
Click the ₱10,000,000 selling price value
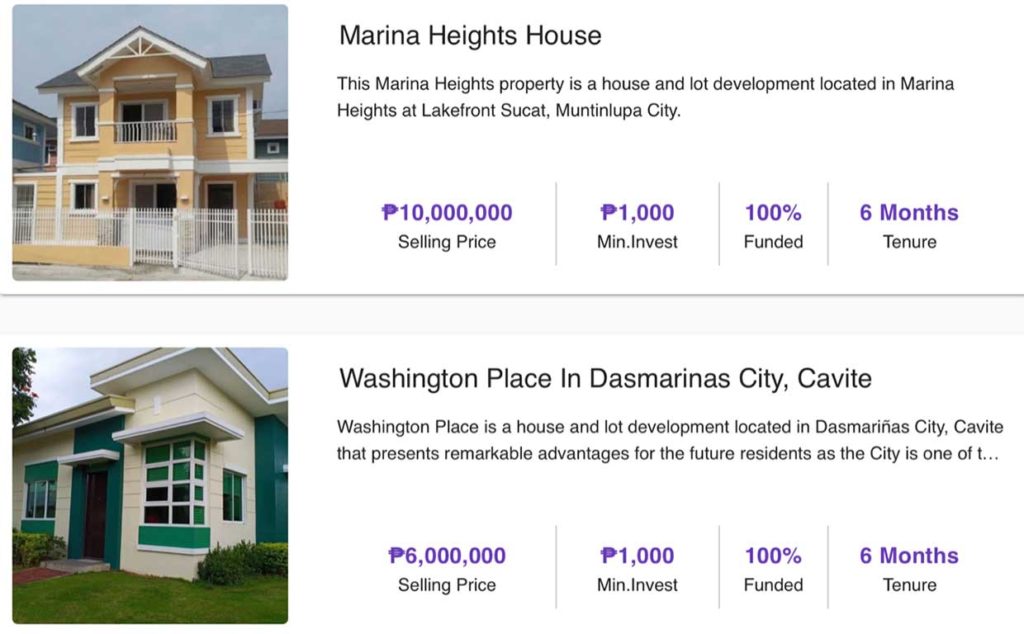447,213
